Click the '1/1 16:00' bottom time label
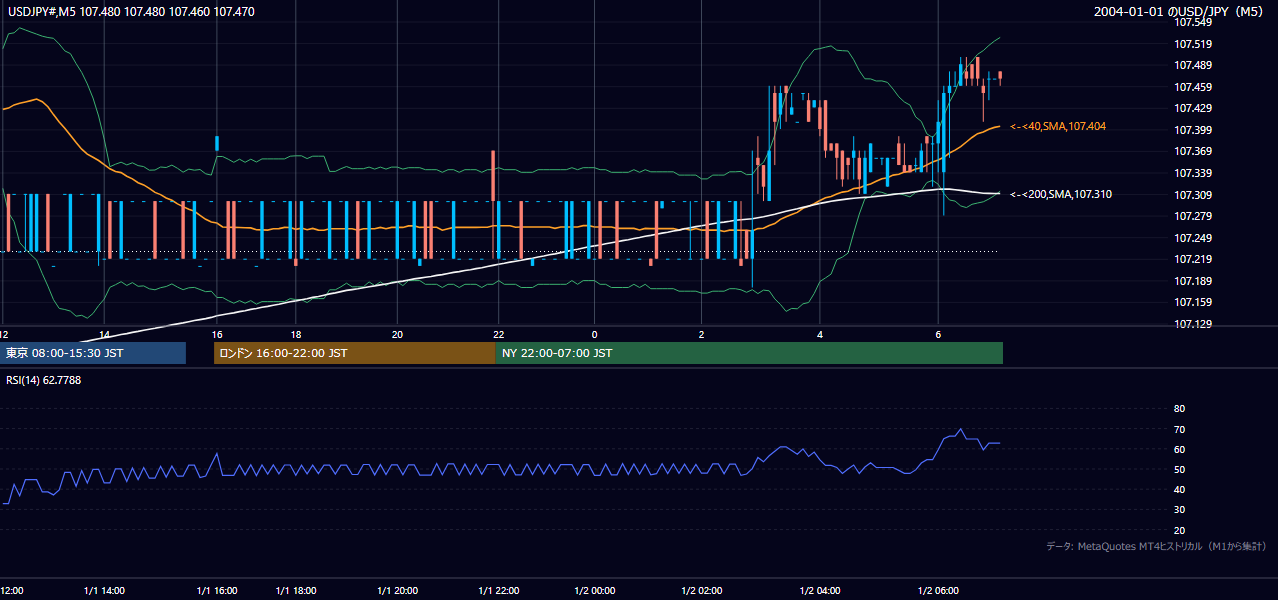Screen dimensions: 1278x600 pos(217,590)
